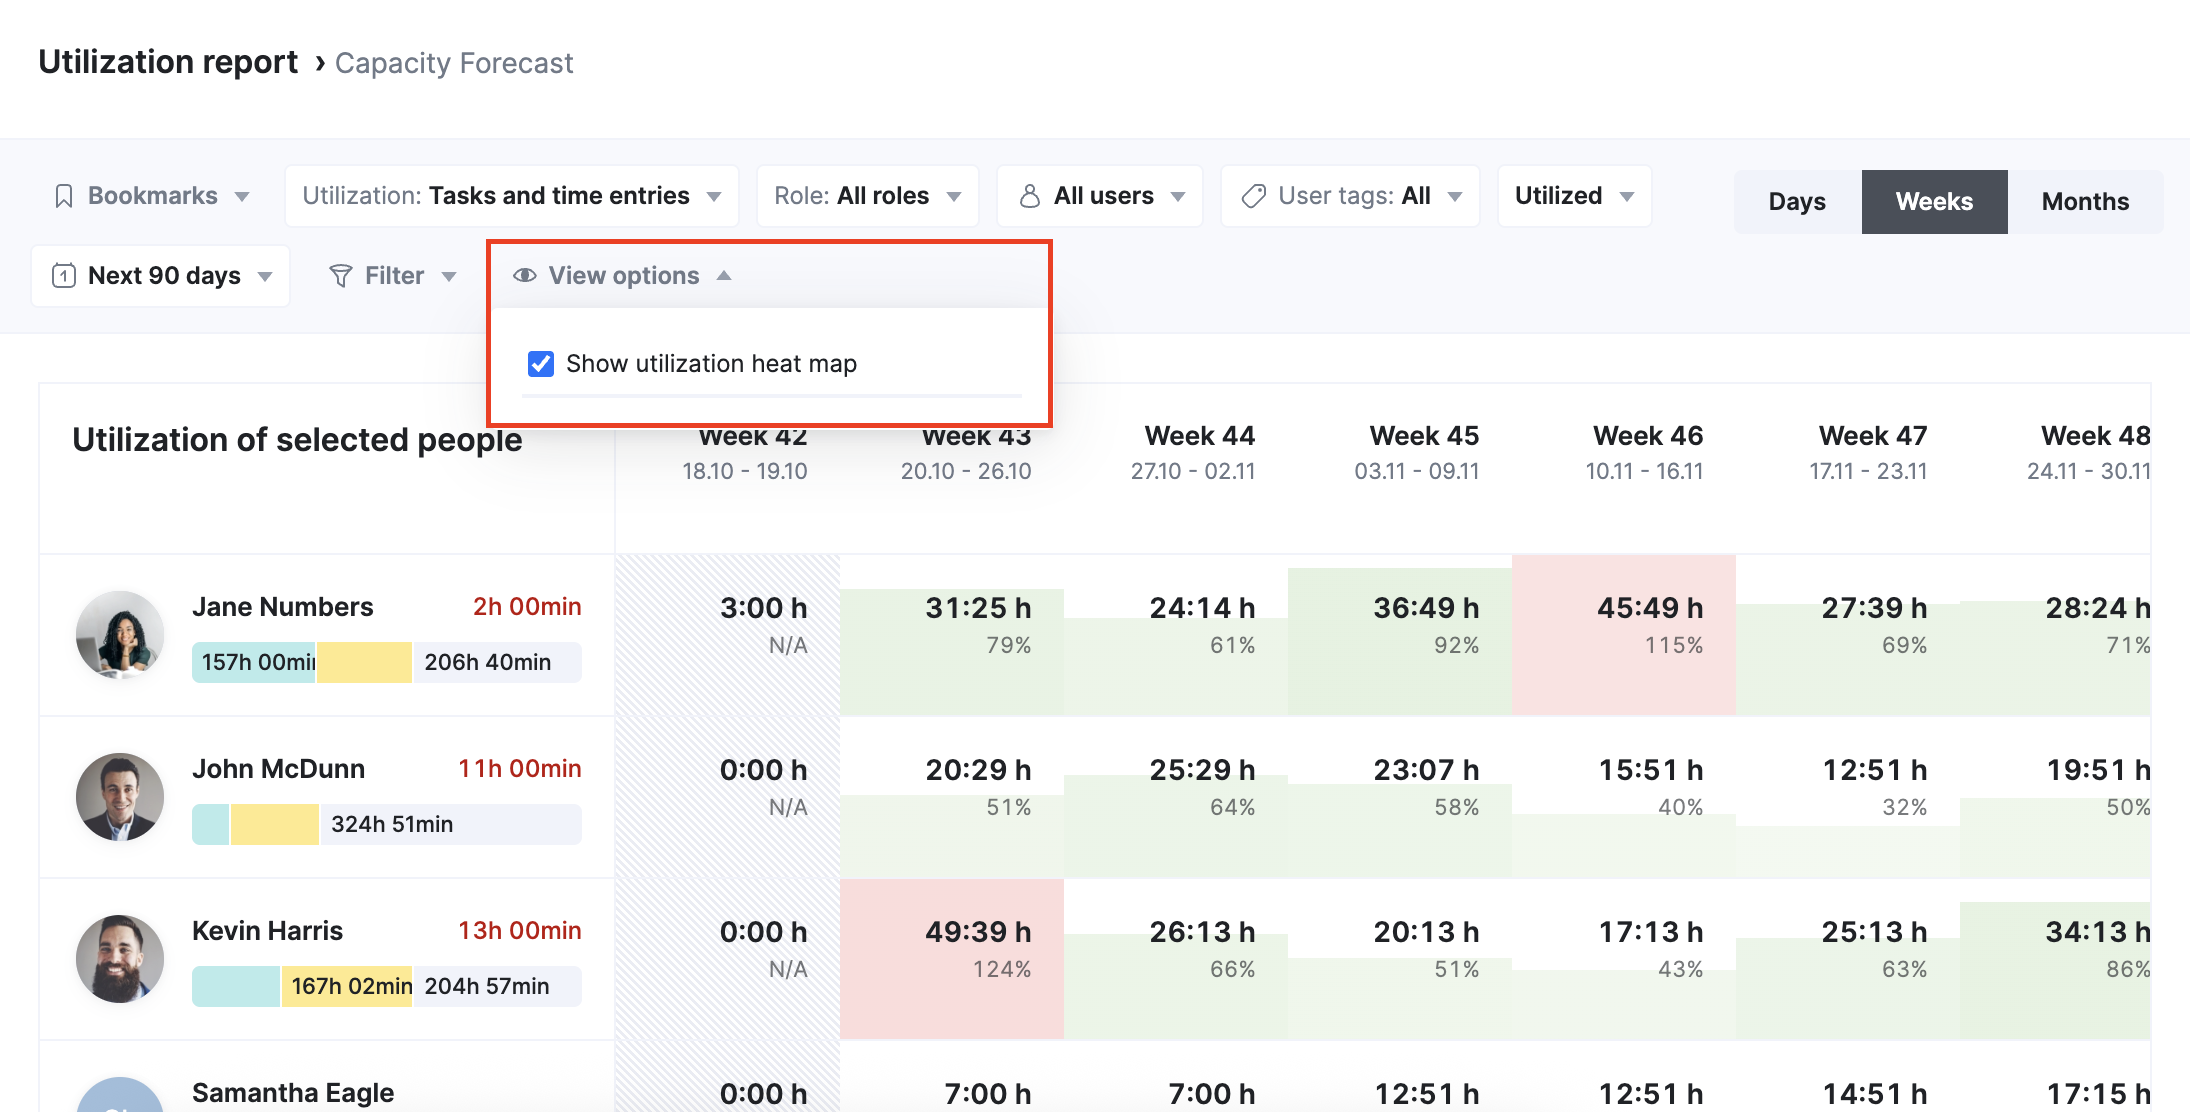Click the eye icon in View options
The height and width of the screenshot is (1112, 2190).
tap(525, 275)
